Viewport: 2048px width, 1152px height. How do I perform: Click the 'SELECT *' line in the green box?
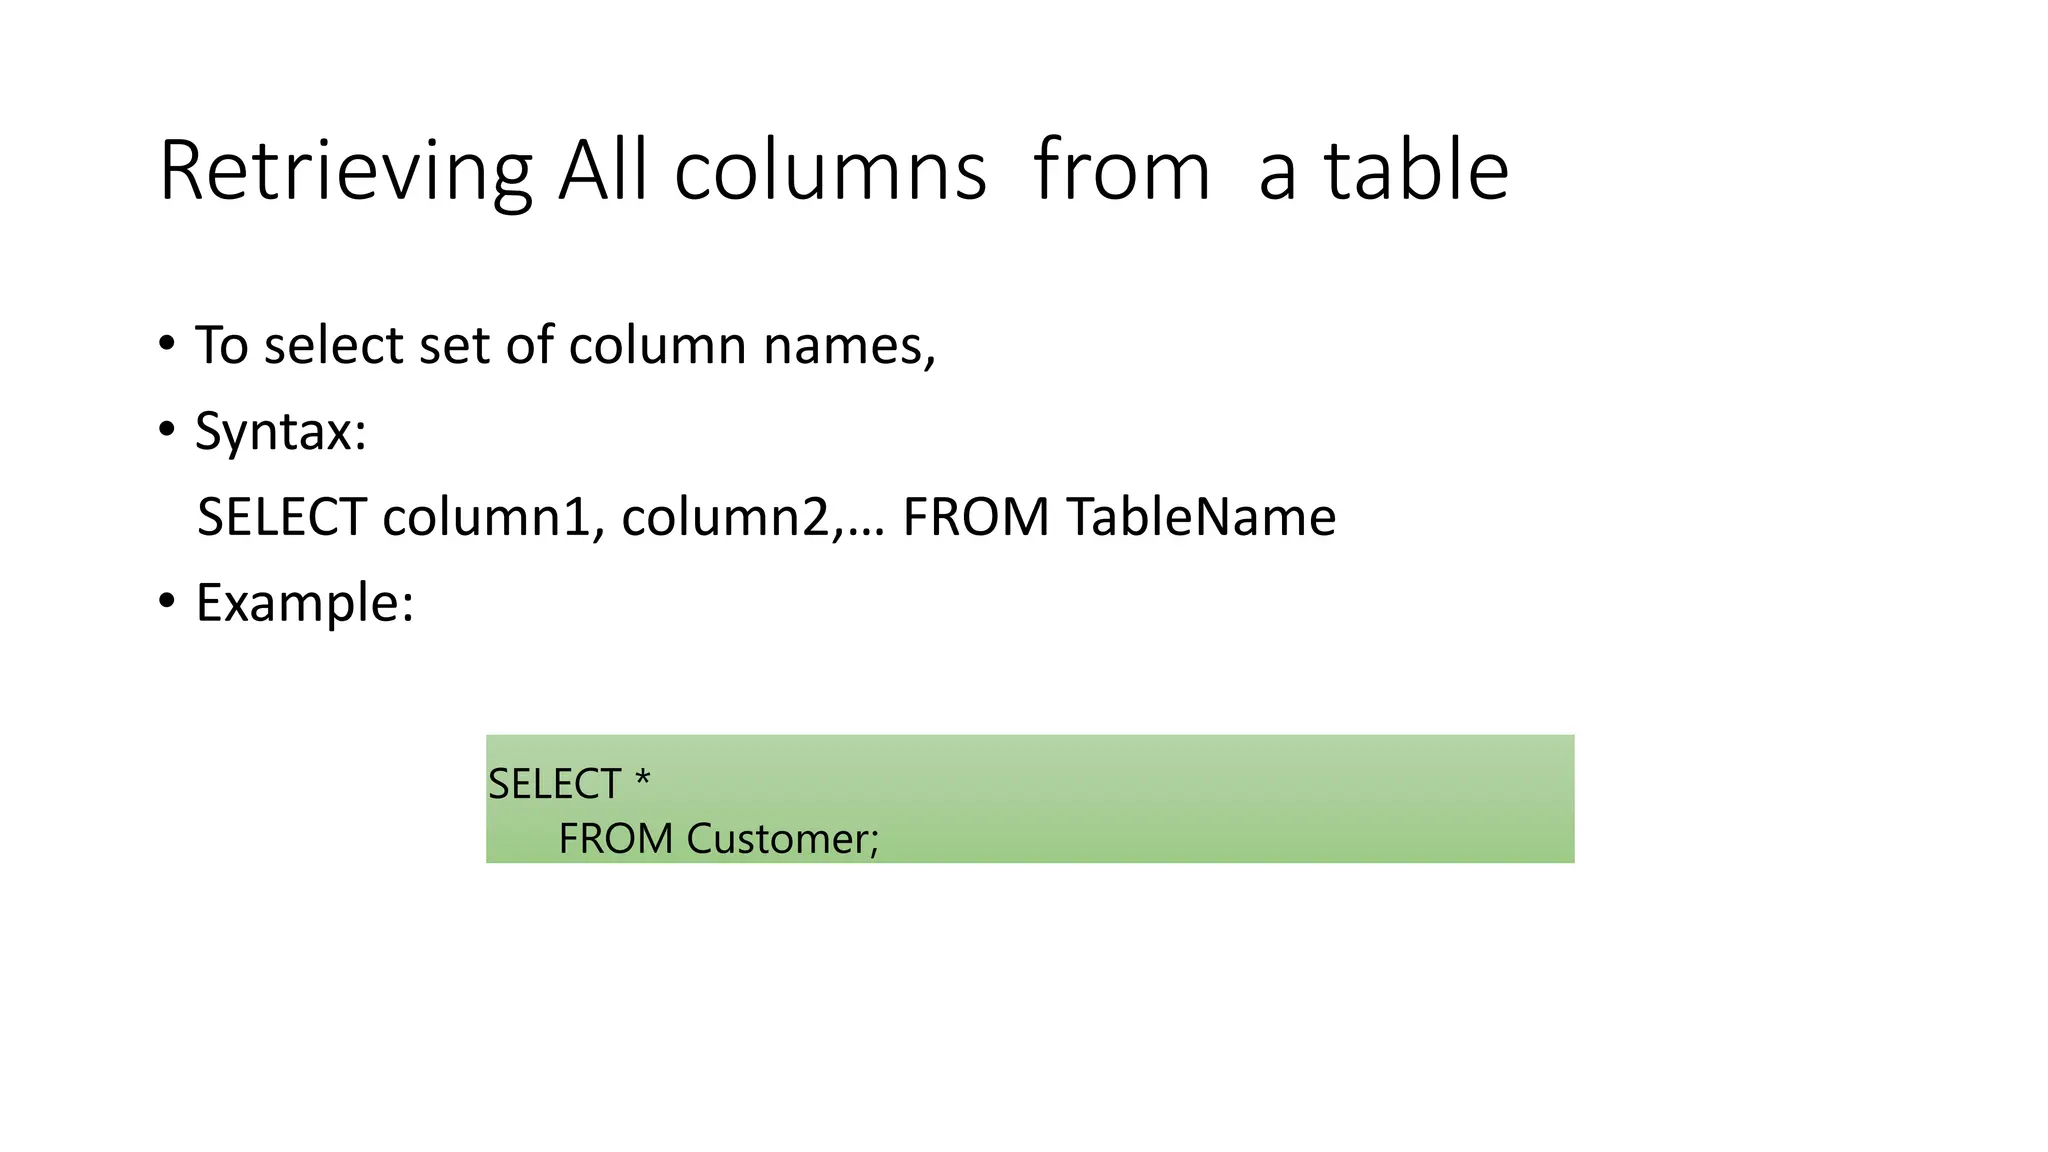pos(569,784)
